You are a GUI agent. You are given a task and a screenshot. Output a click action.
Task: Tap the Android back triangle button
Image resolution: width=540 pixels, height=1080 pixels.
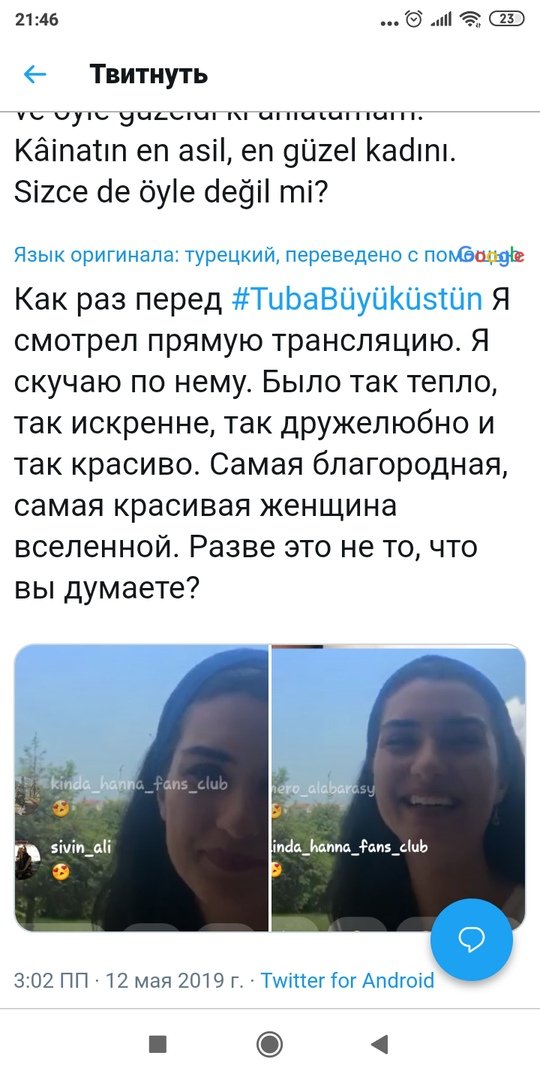point(380,1044)
